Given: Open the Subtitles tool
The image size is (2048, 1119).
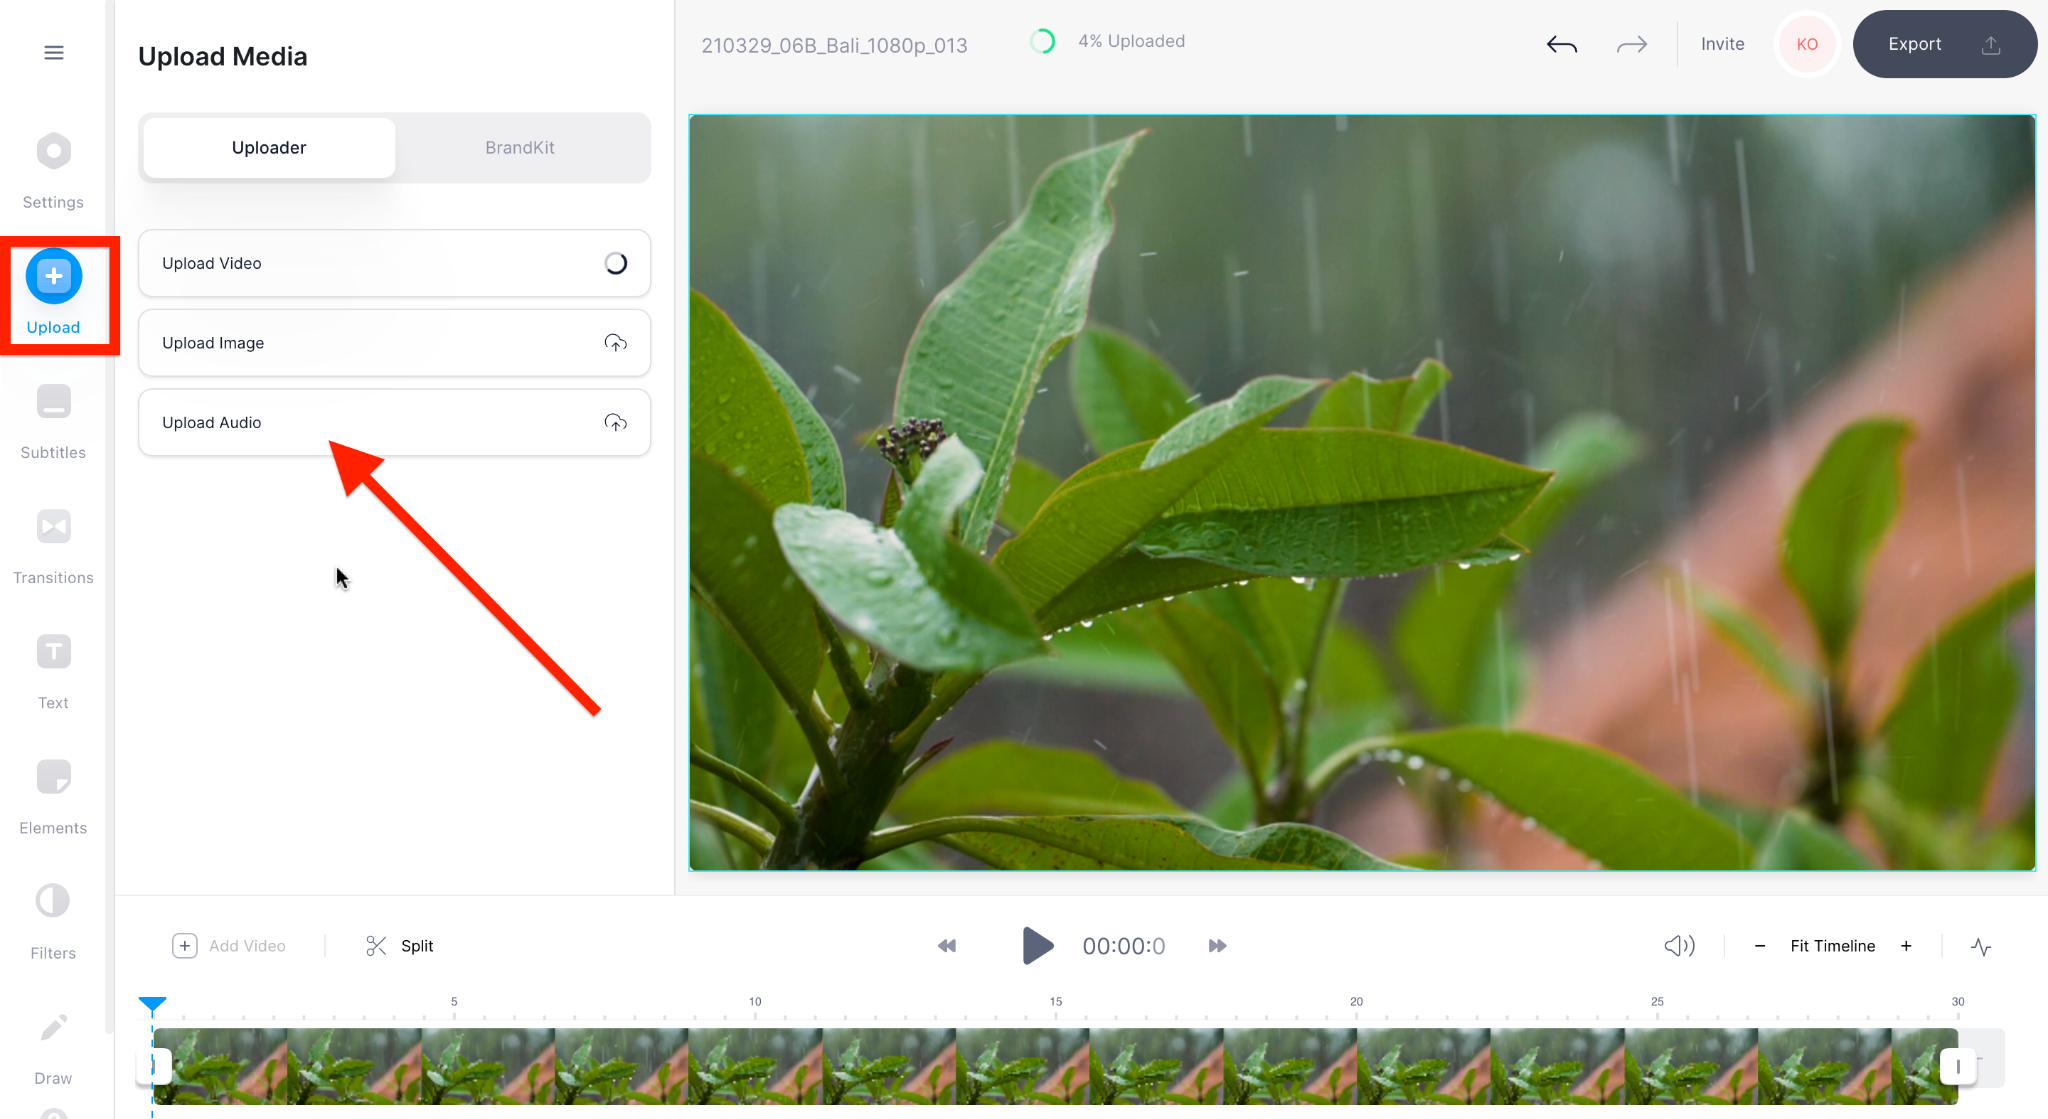Looking at the screenshot, I should point(54,421).
